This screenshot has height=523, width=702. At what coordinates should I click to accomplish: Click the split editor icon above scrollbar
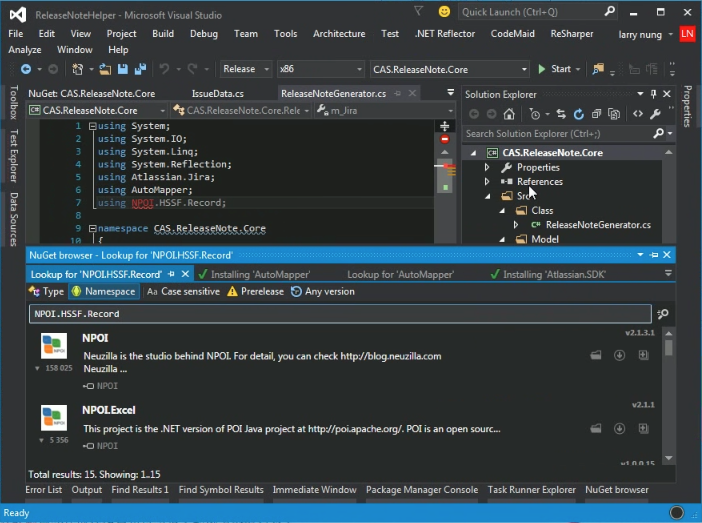click(445, 126)
